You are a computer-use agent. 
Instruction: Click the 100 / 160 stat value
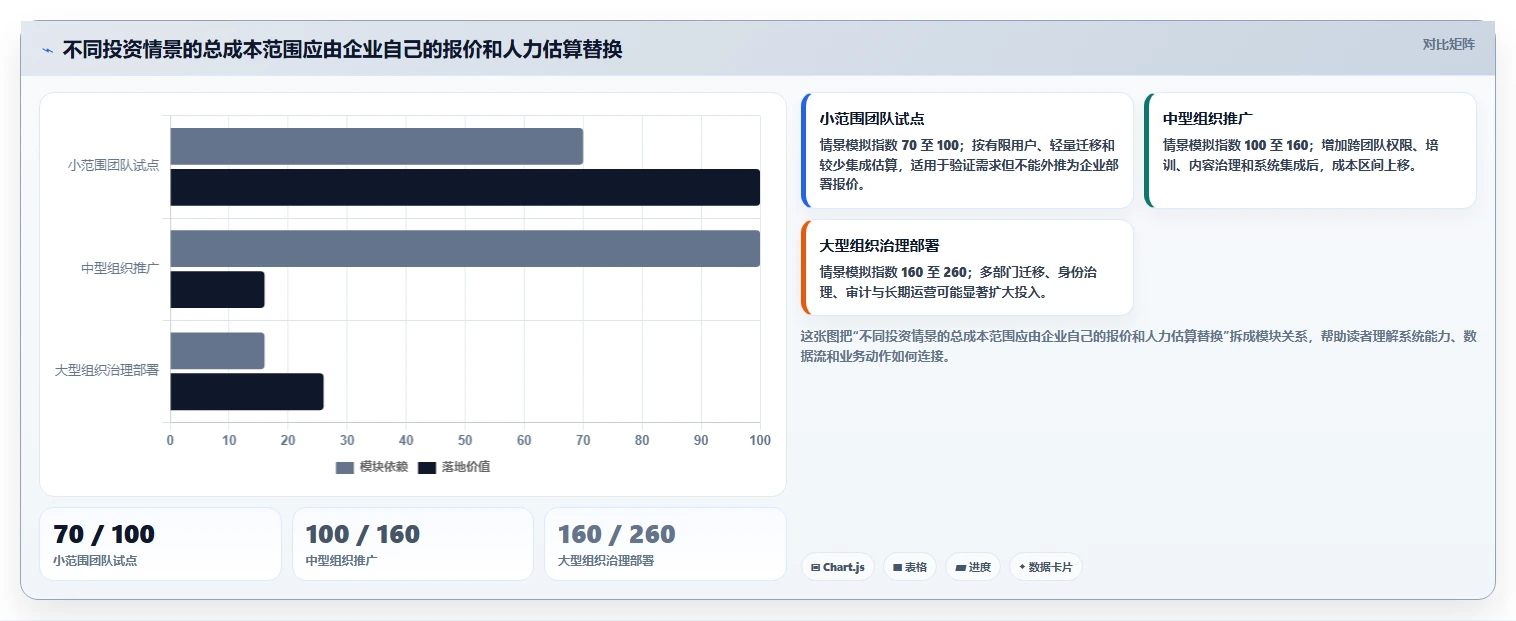point(362,534)
